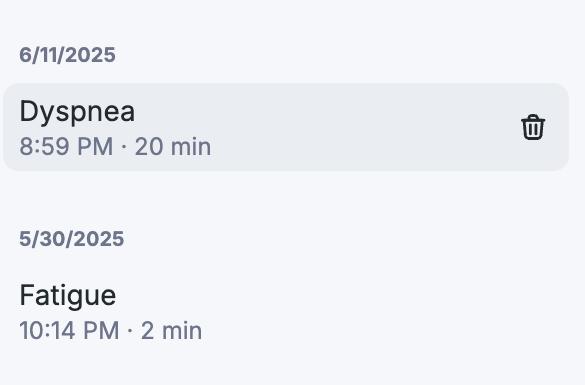Click the Dyspnea title text
This screenshot has width=585, height=385.
[77, 112]
